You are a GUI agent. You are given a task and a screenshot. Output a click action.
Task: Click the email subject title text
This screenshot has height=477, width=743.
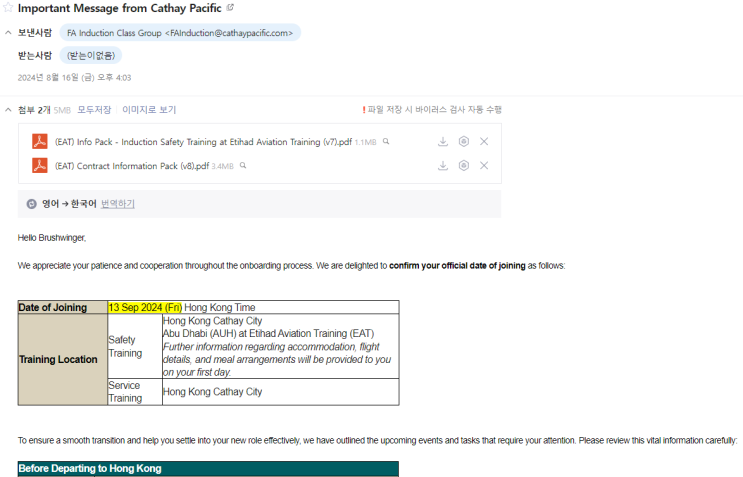(119, 8)
